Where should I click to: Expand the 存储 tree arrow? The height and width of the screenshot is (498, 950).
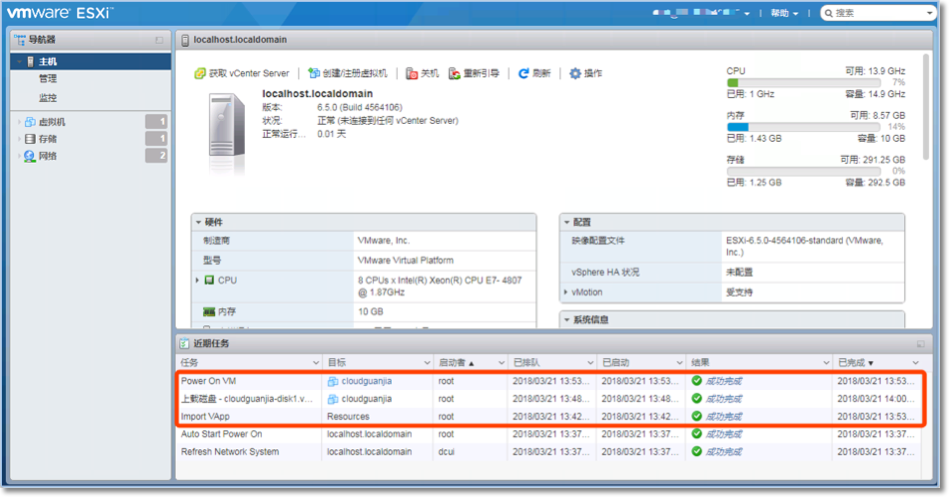coord(19,139)
